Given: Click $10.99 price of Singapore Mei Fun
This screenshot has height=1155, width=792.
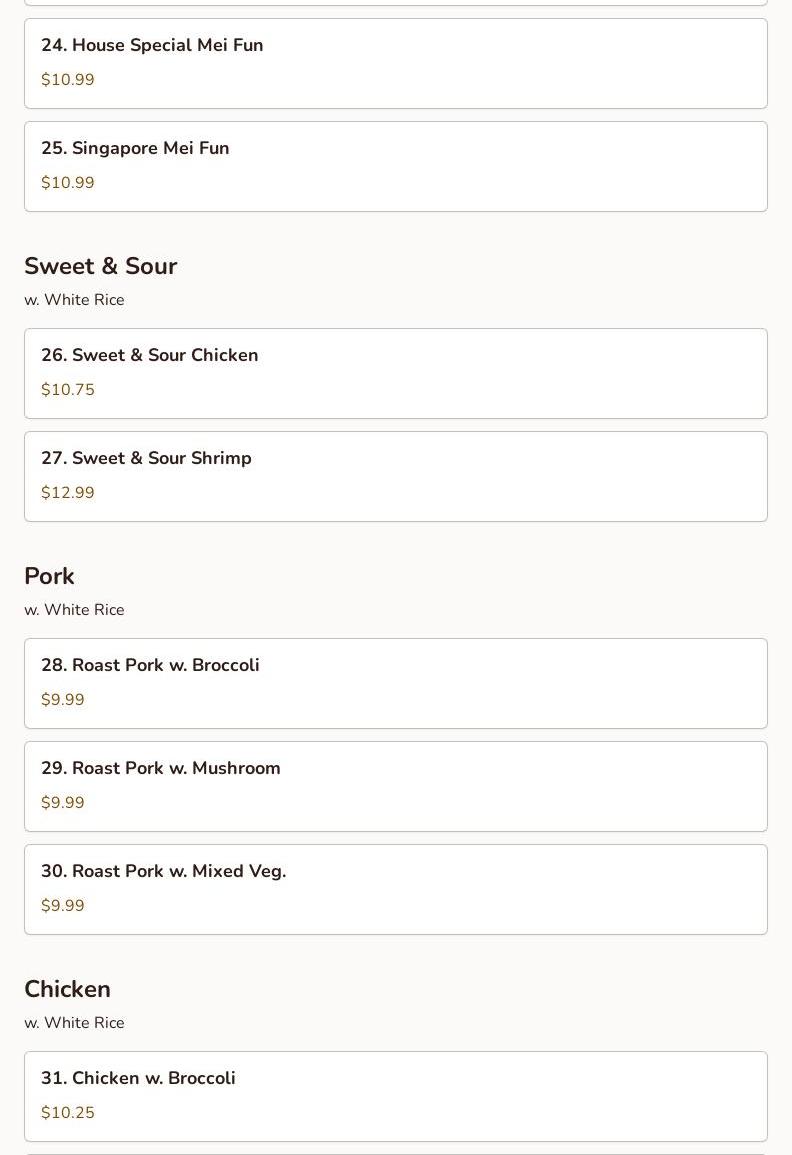Looking at the screenshot, I should 68,183.
